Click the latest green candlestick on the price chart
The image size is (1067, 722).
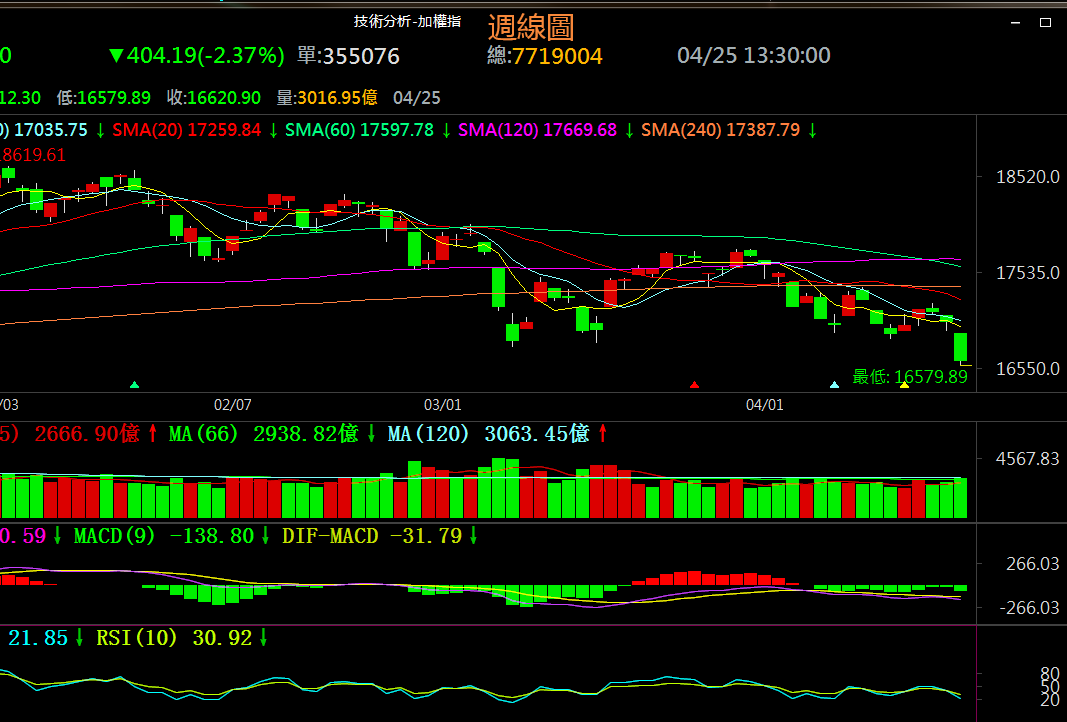pos(961,347)
